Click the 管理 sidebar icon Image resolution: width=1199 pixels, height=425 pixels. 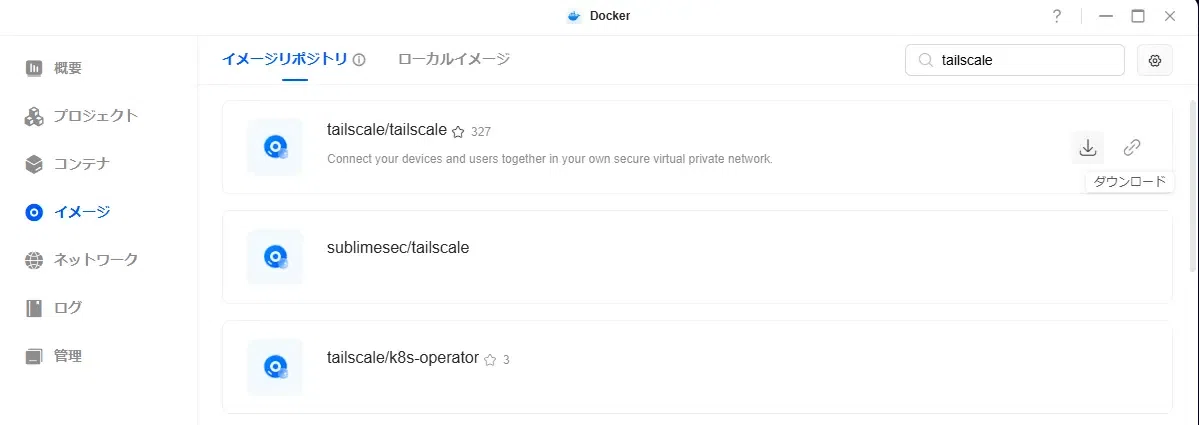34,356
